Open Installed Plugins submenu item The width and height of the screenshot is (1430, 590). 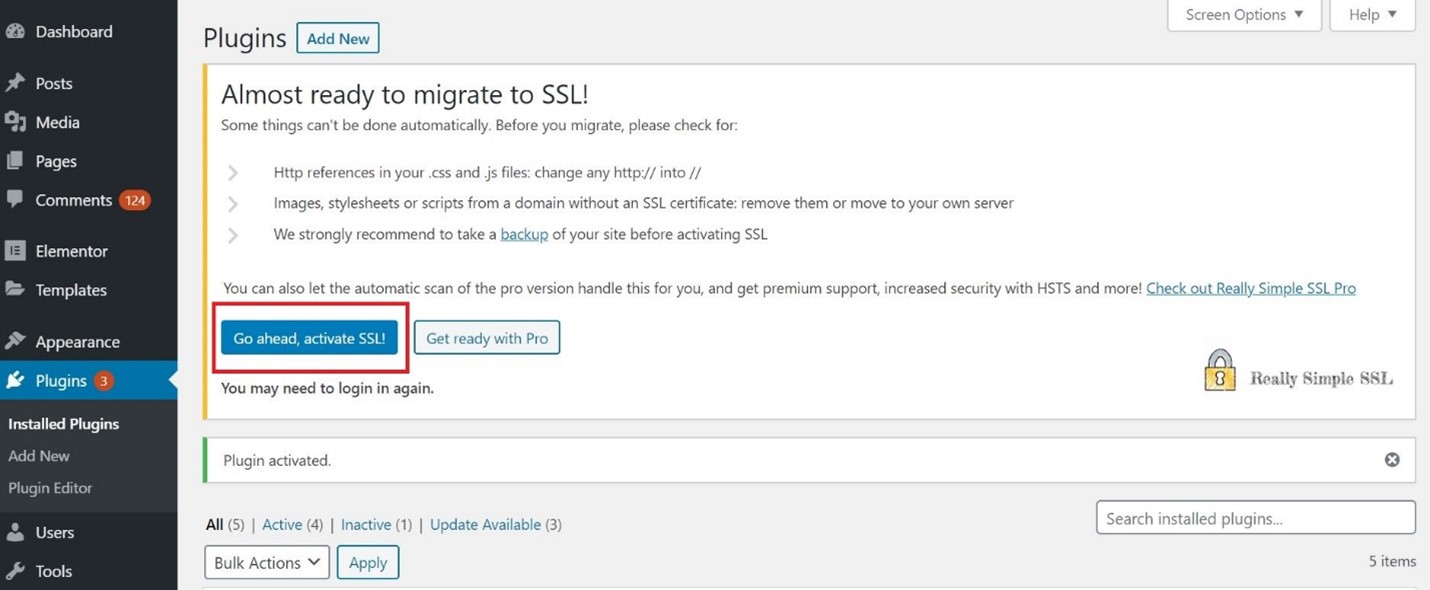point(64,424)
